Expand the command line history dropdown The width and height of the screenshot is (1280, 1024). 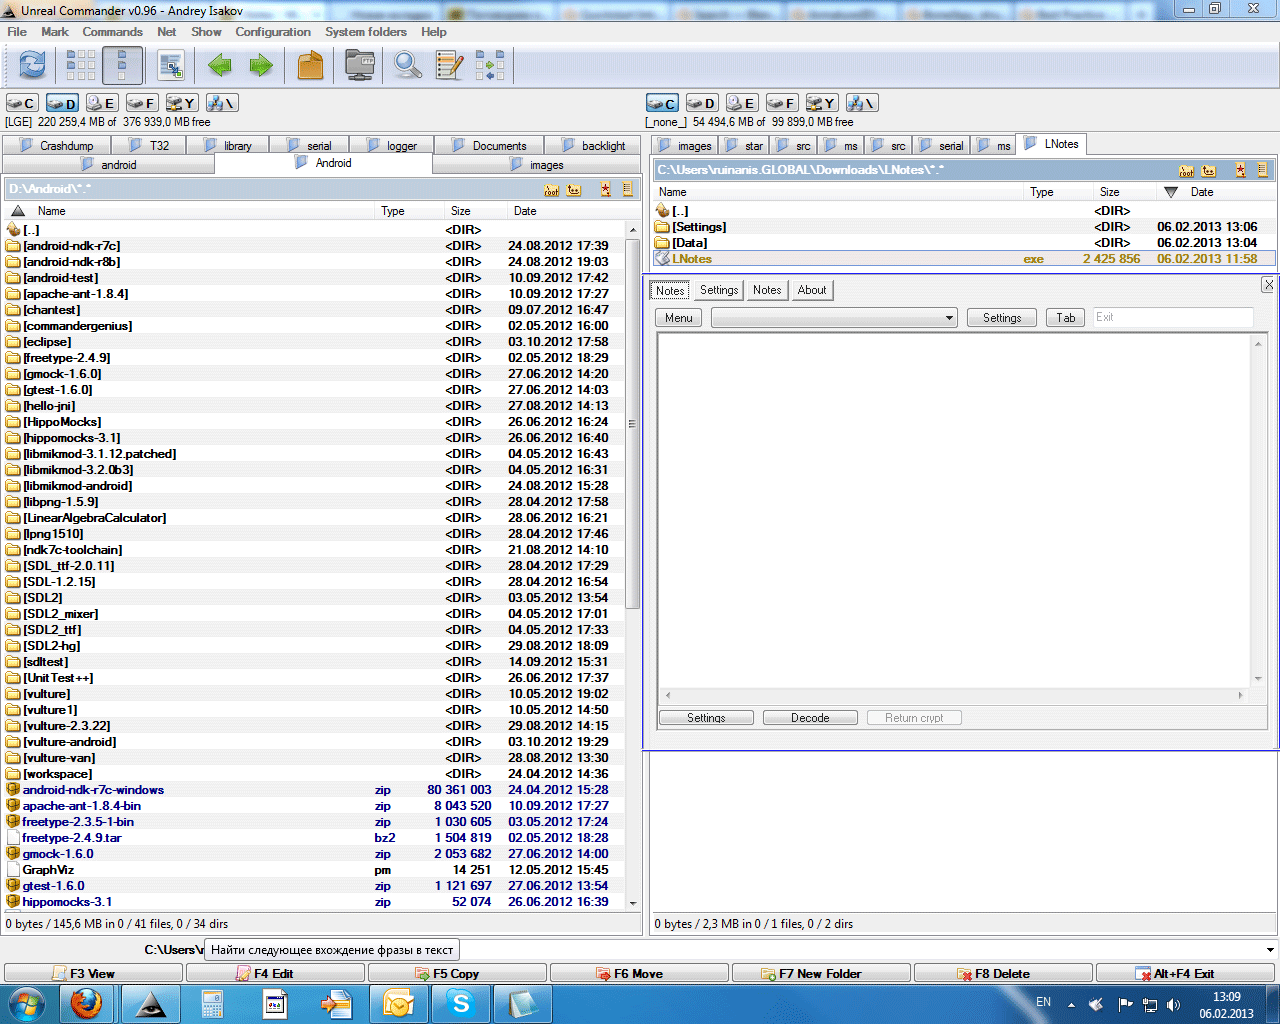(1270, 950)
